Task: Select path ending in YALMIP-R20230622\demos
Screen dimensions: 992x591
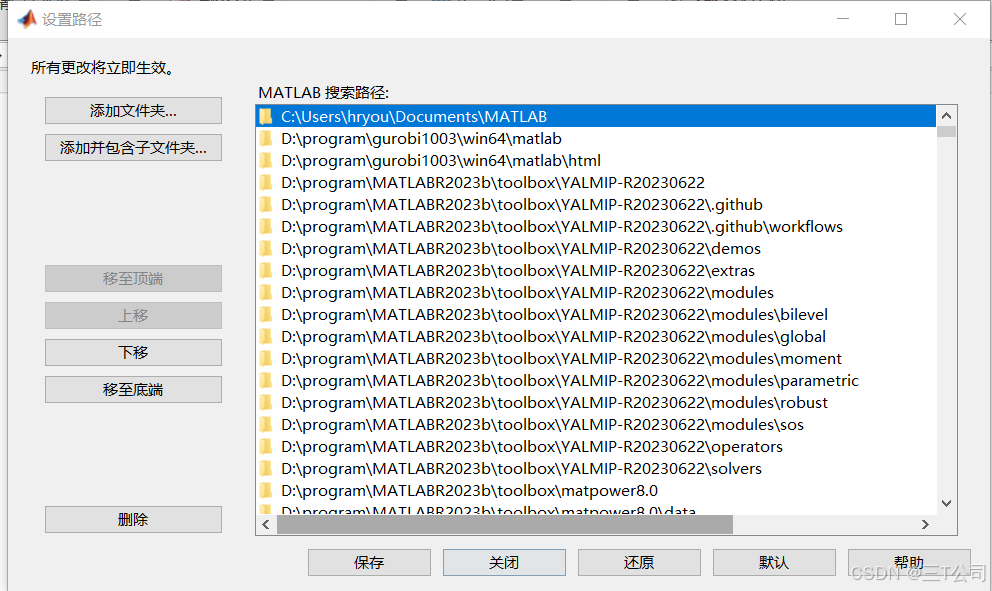Action: (x=596, y=249)
